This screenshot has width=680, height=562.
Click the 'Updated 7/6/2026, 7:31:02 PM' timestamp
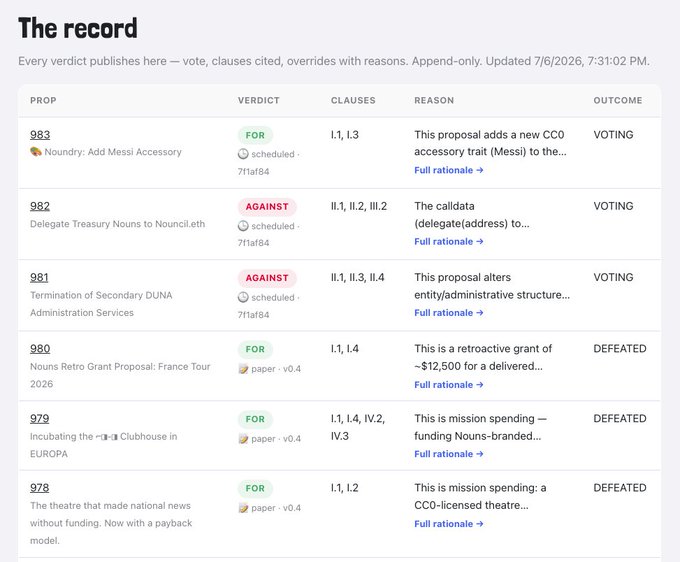[567, 61]
